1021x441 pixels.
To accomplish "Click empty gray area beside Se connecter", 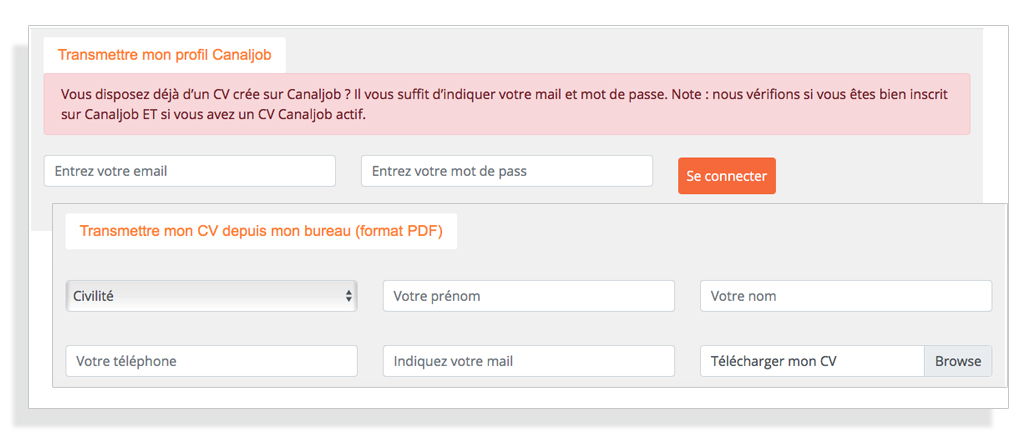I will point(879,176).
